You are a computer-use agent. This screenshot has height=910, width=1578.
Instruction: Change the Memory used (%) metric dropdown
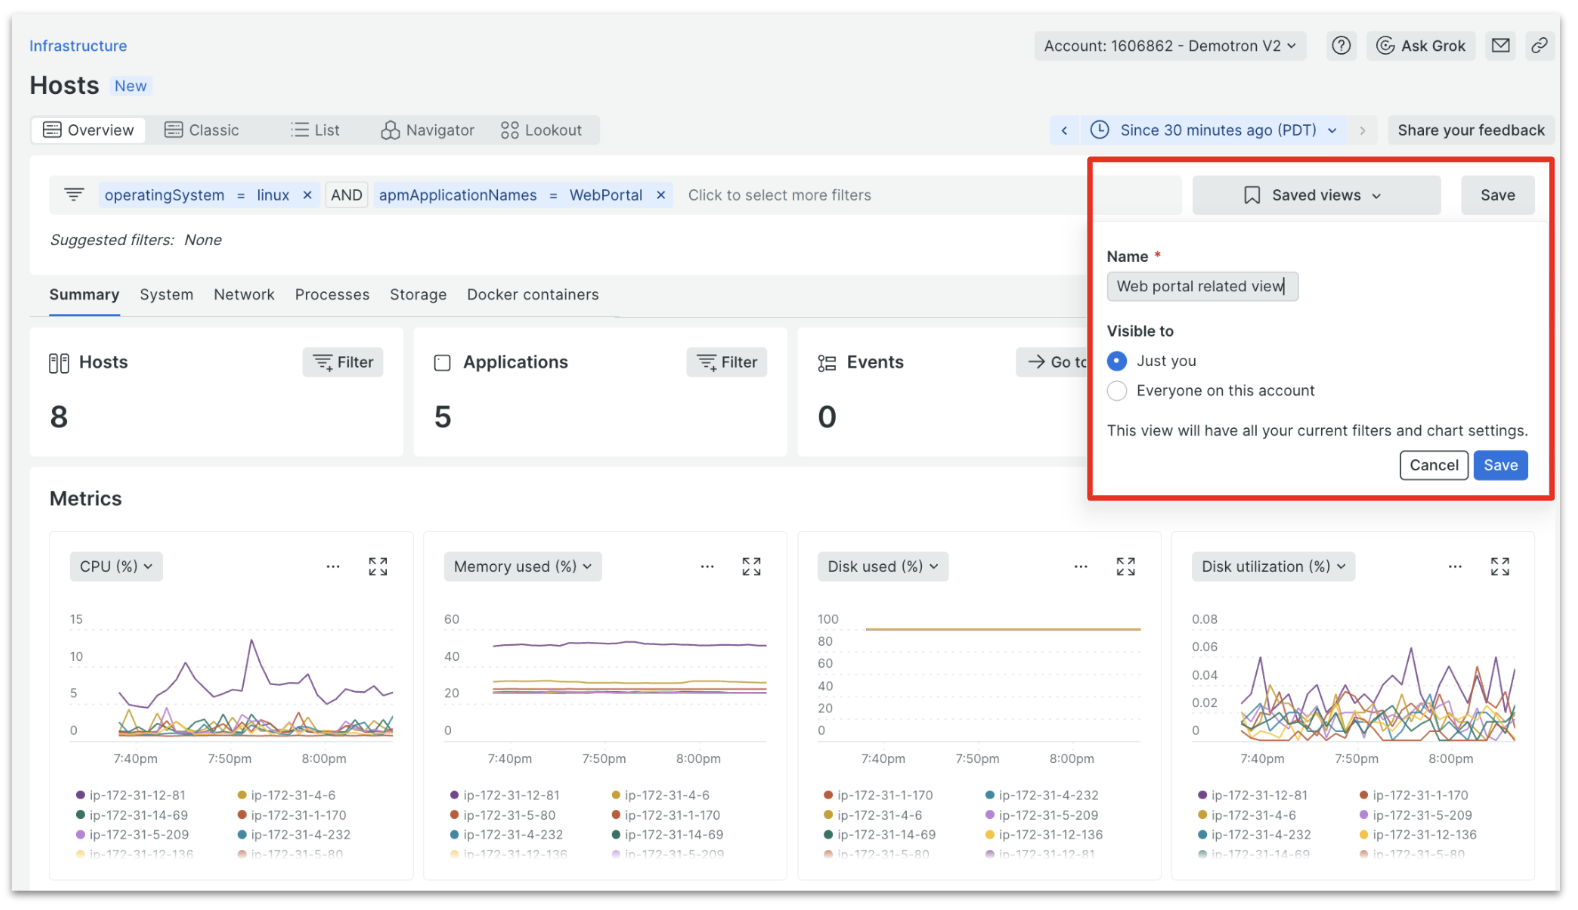tap(523, 567)
